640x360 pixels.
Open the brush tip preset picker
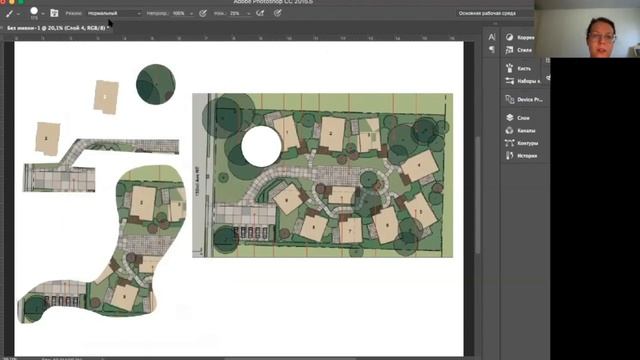click(x=34, y=13)
